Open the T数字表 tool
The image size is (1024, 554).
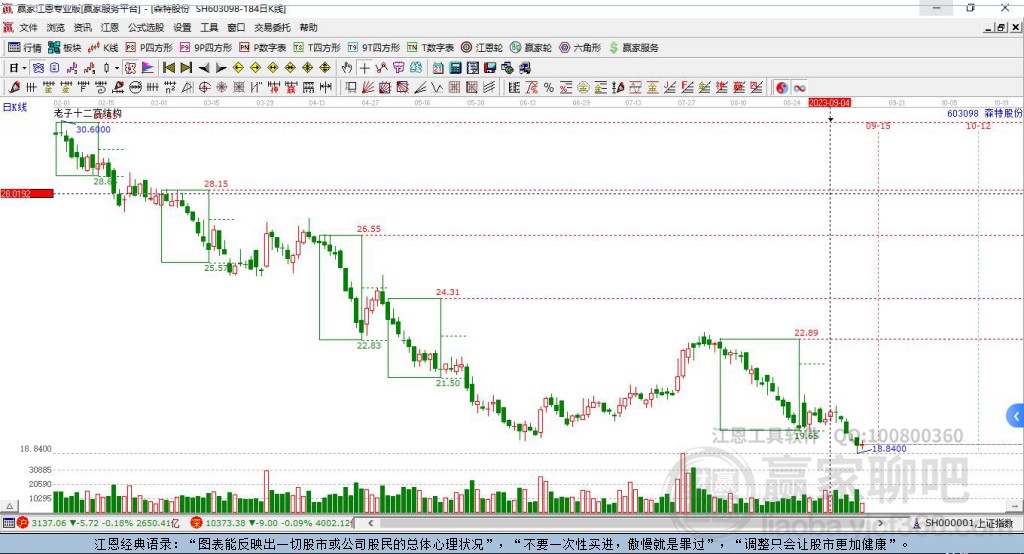click(430, 48)
